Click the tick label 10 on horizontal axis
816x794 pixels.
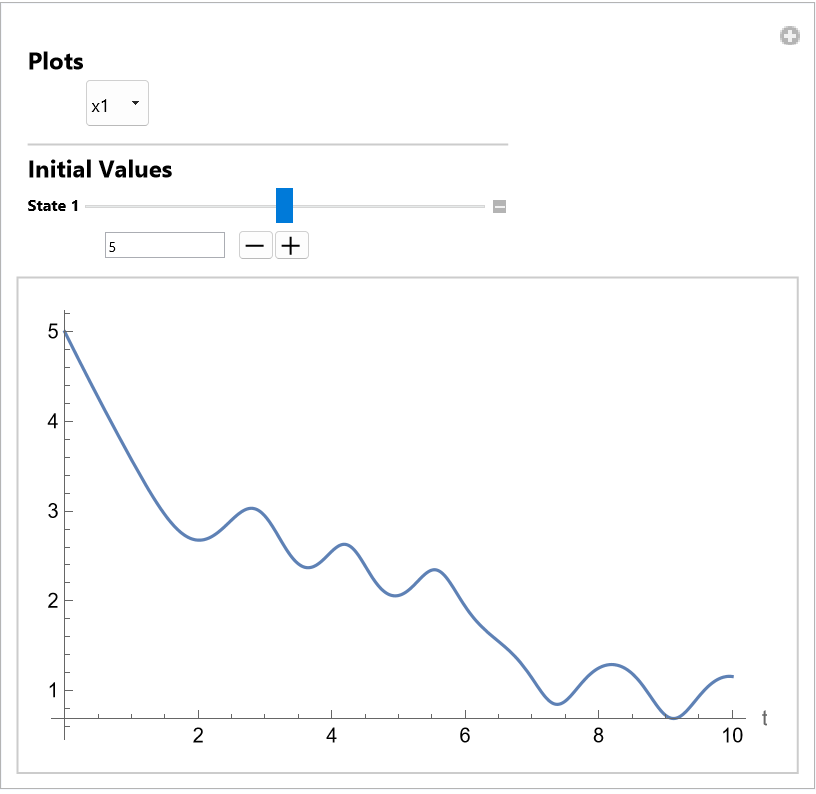pos(732,737)
